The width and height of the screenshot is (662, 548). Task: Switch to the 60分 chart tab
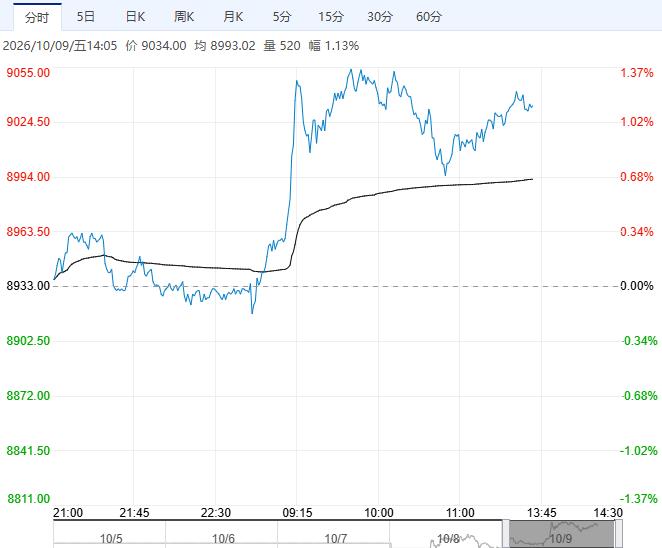pos(429,17)
